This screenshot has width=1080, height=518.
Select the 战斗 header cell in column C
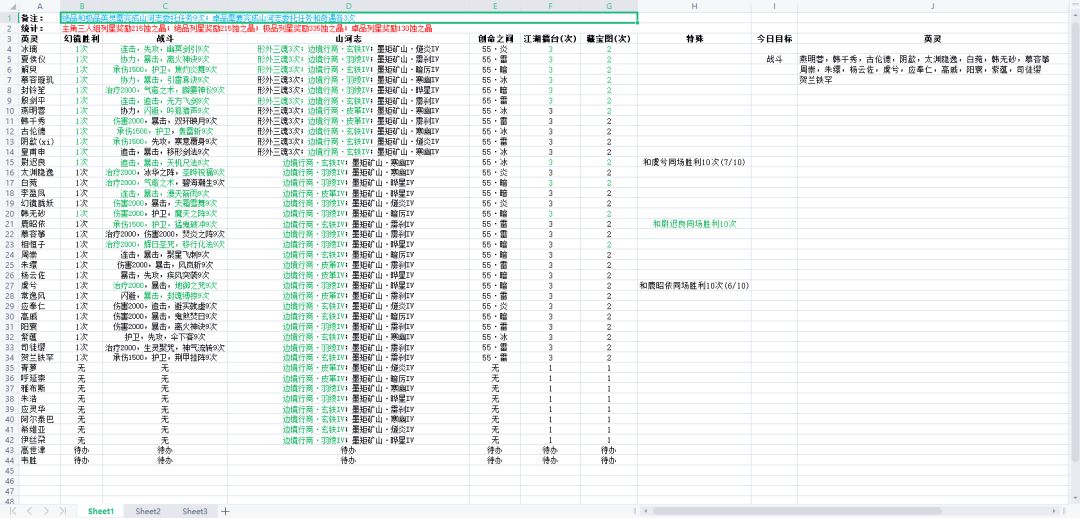click(165, 39)
